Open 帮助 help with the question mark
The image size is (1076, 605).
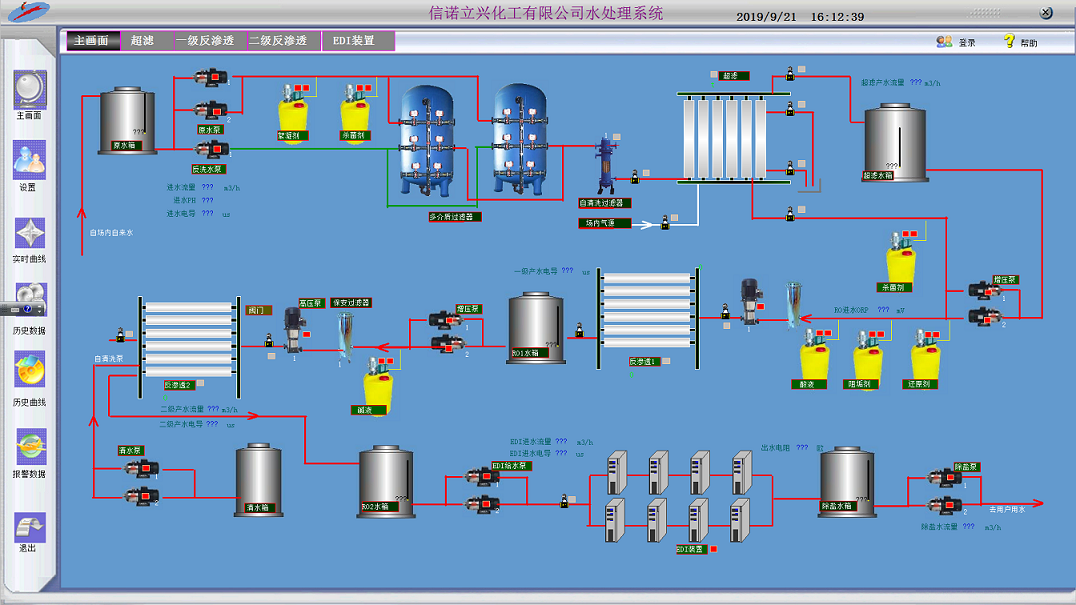pyautogui.click(x=1009, y=42)
